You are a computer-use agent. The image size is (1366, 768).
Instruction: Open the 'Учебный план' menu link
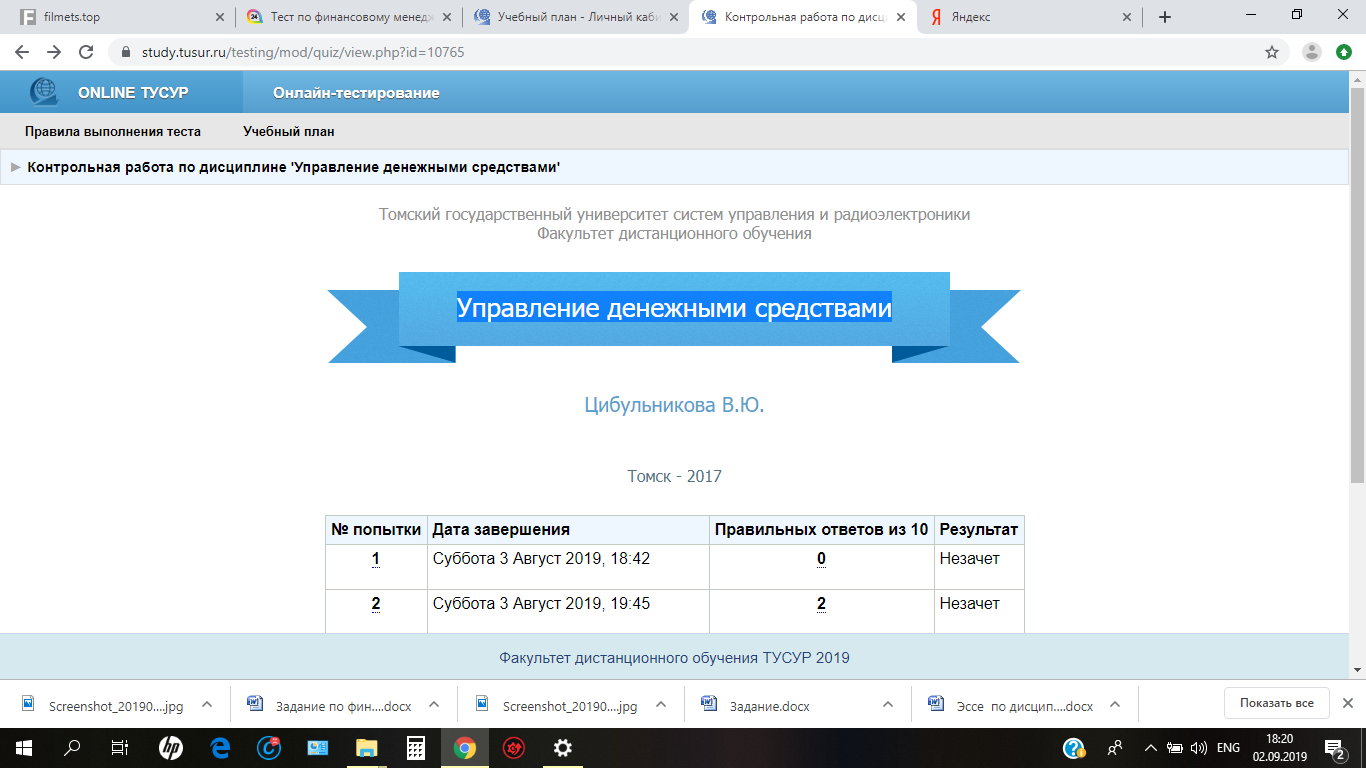288,131
